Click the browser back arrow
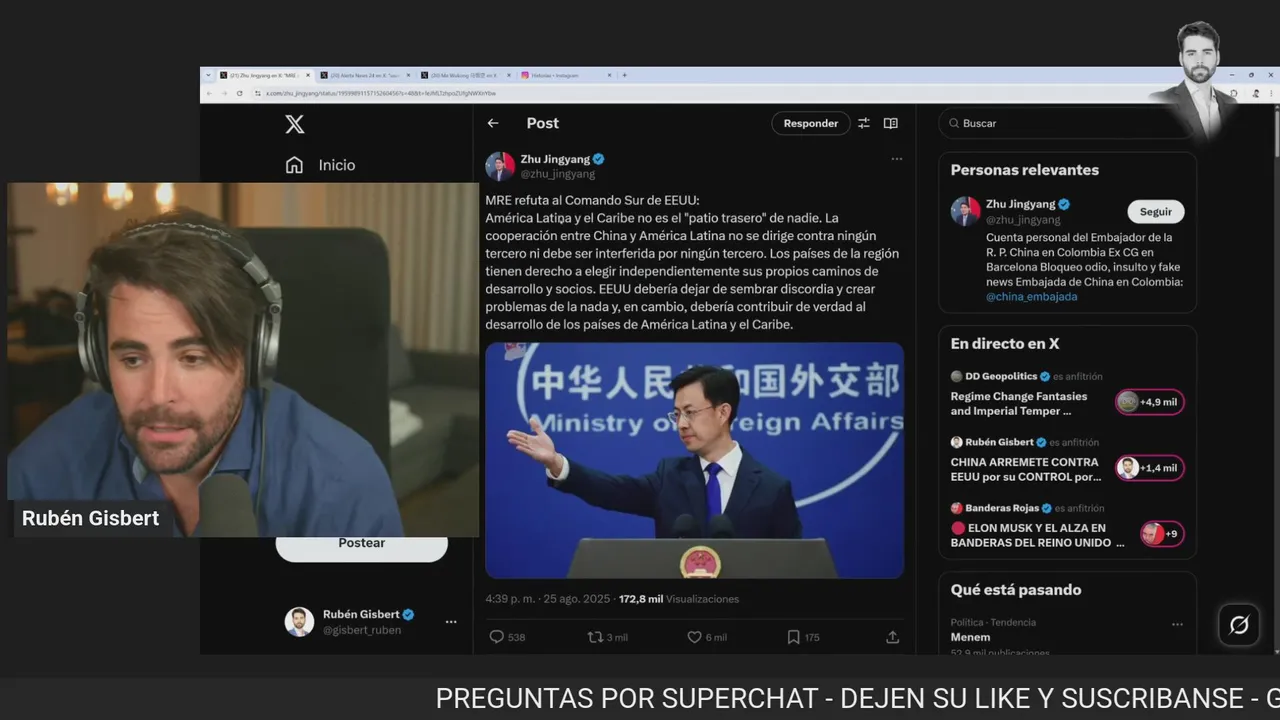Screen dimensions: 1280x720 [210, 93]
